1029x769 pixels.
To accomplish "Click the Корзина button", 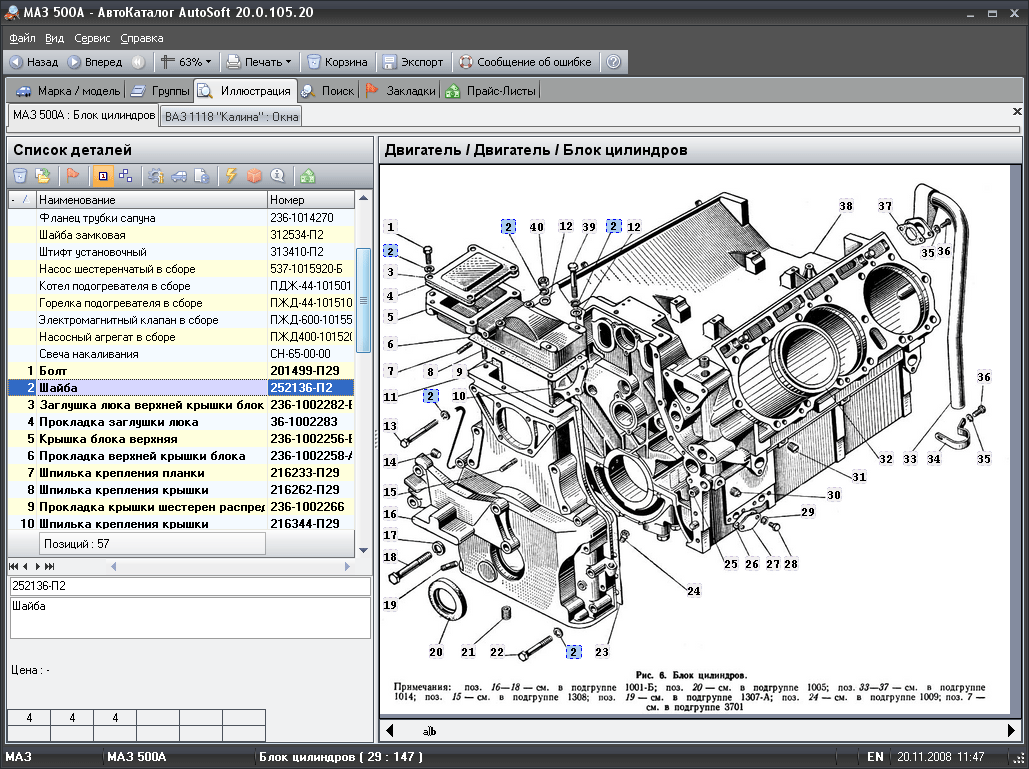I will pos(337,62).
